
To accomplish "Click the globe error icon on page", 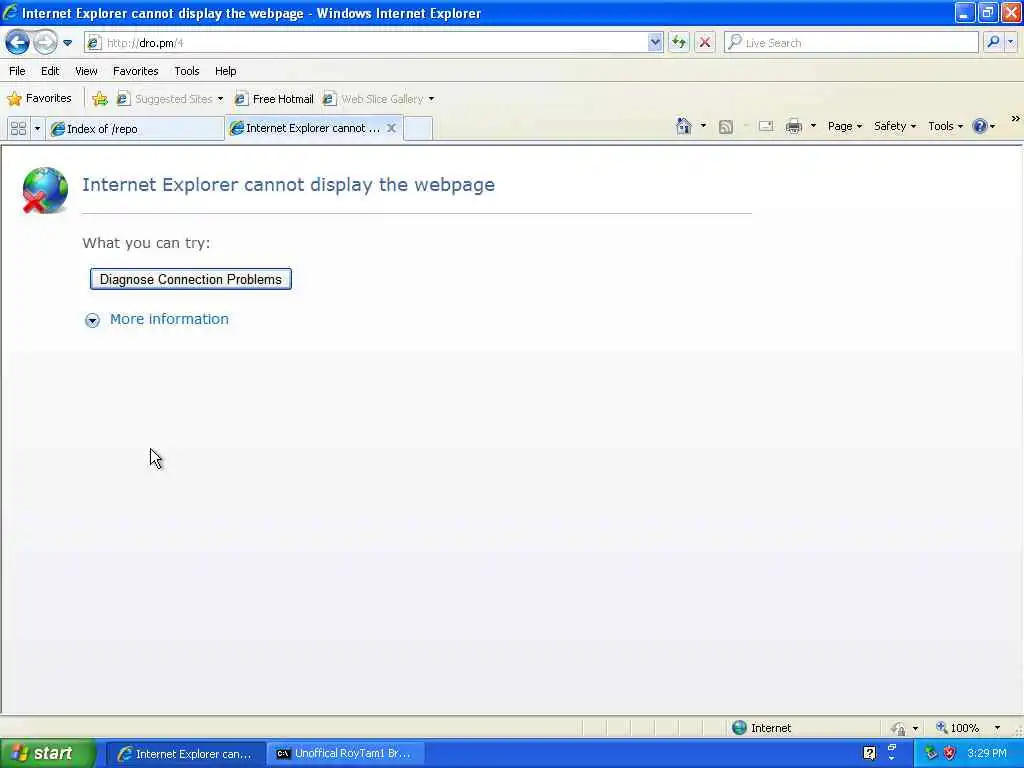I will pos(44,191).
